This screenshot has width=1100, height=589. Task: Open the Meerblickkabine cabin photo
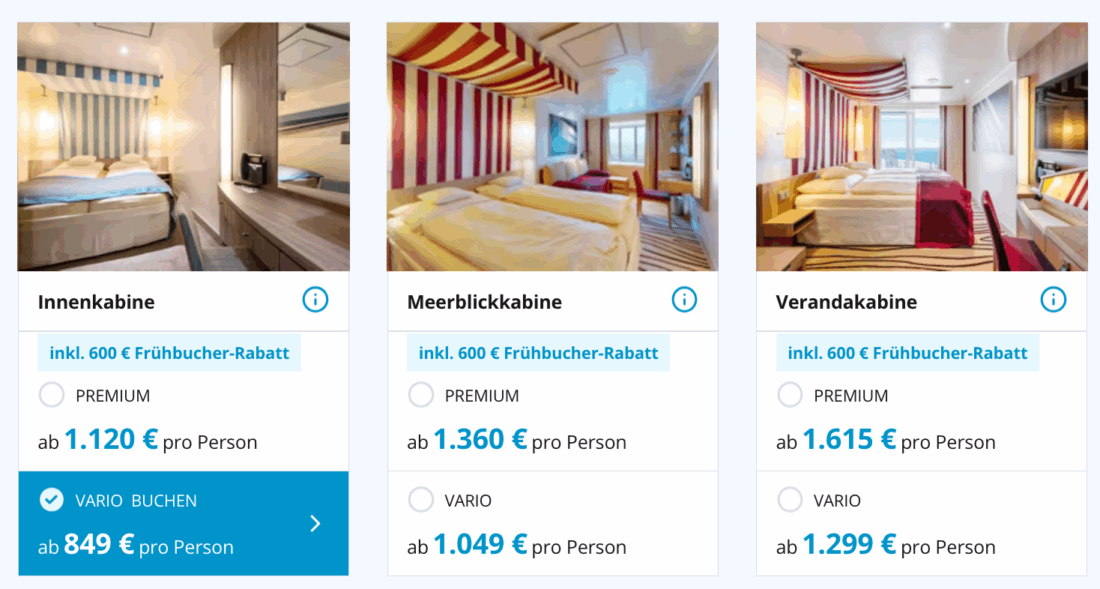click(552, 147)
